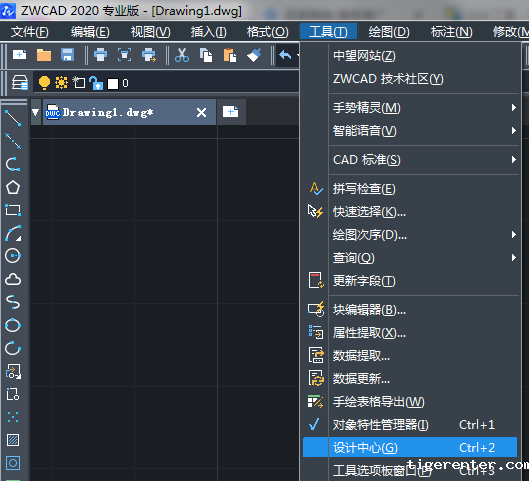Screen dimensions: 529x481
Task: Click the Match Properties brush icon
Action: click(x=254, y=55)
